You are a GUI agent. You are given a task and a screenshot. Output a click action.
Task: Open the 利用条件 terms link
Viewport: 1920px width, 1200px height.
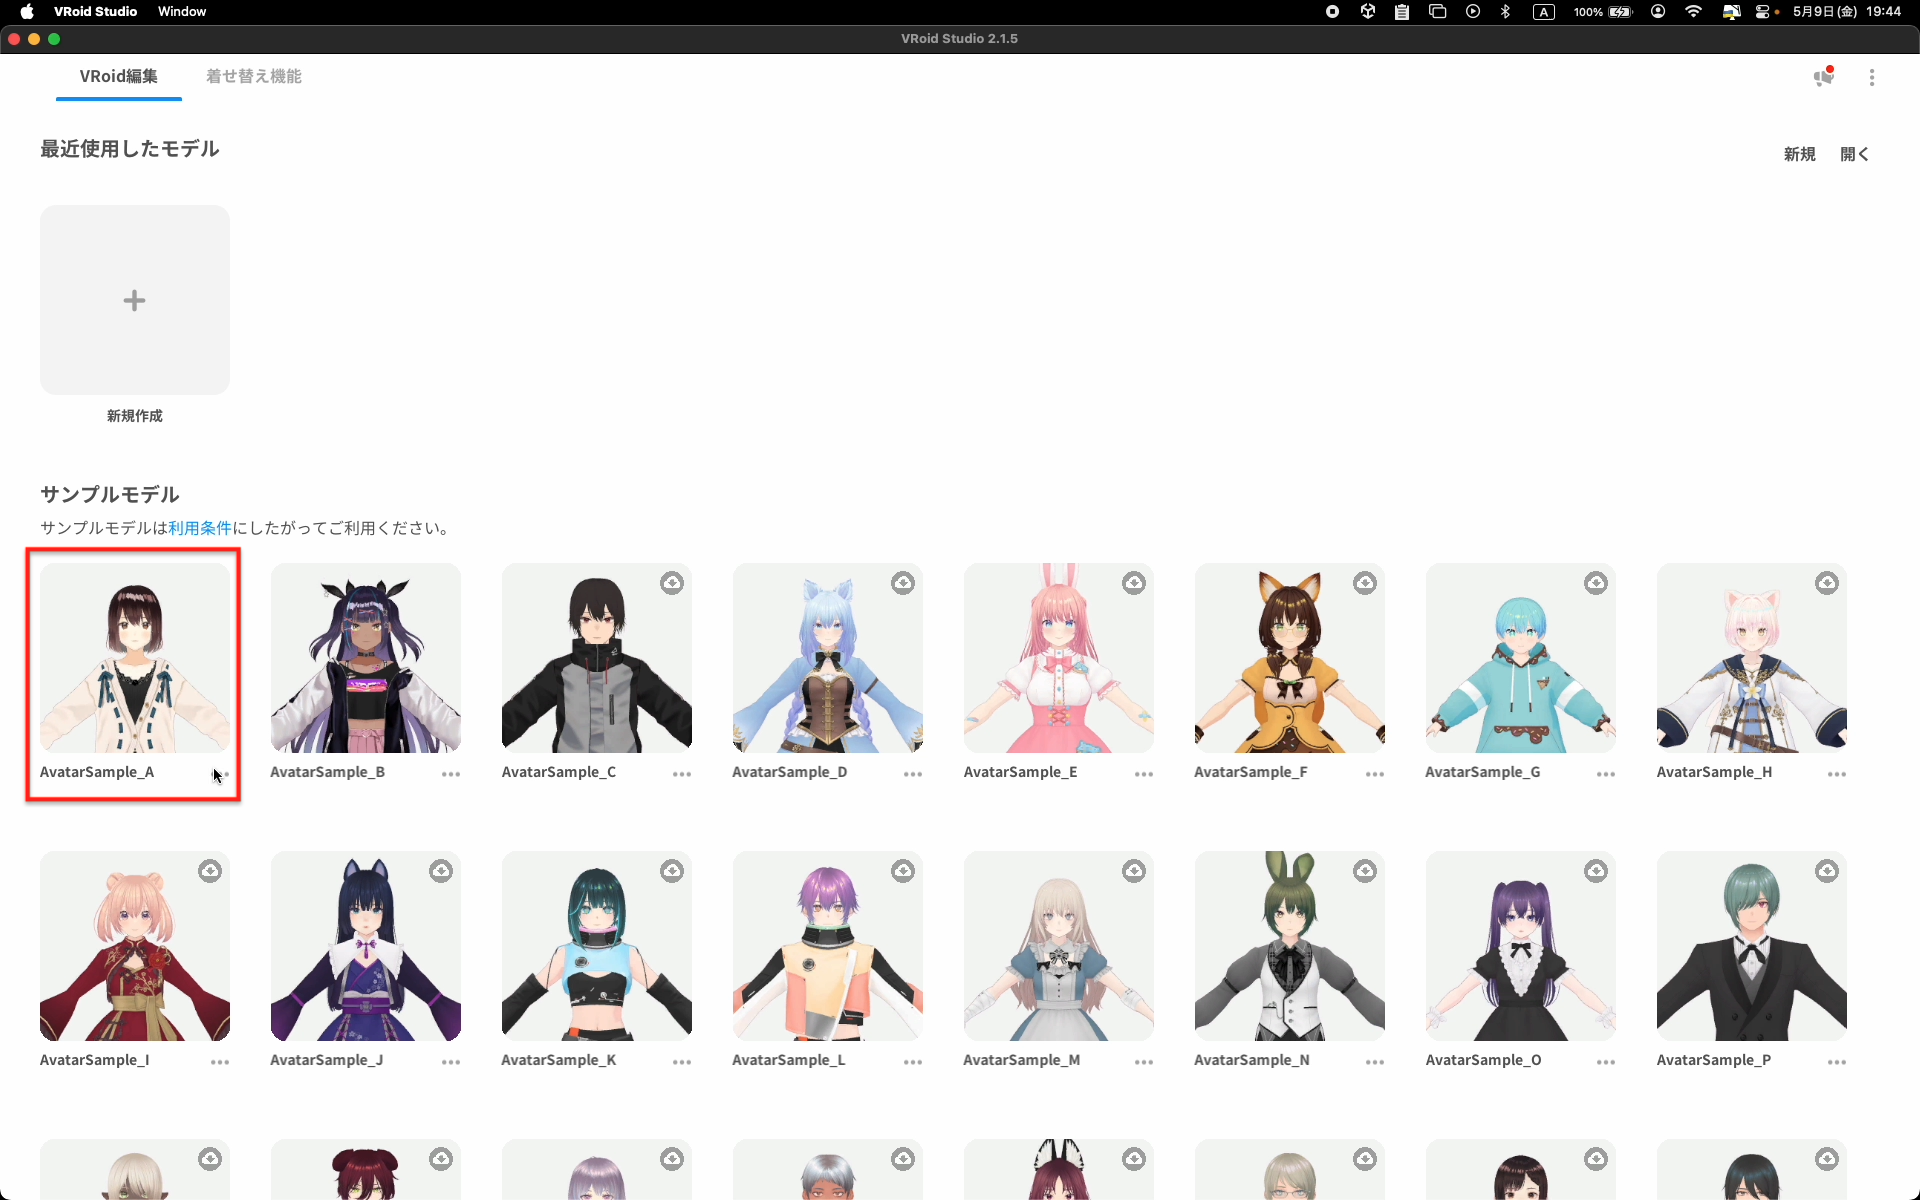(x=200, y=528)
